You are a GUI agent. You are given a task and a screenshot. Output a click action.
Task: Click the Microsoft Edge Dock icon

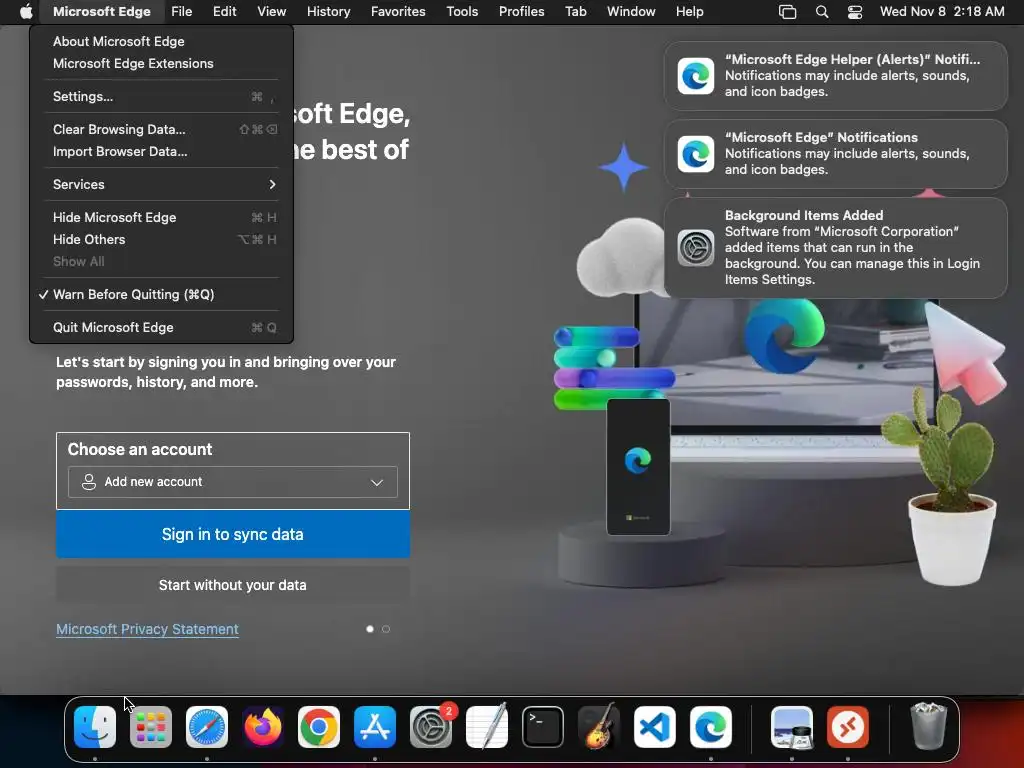711,727
